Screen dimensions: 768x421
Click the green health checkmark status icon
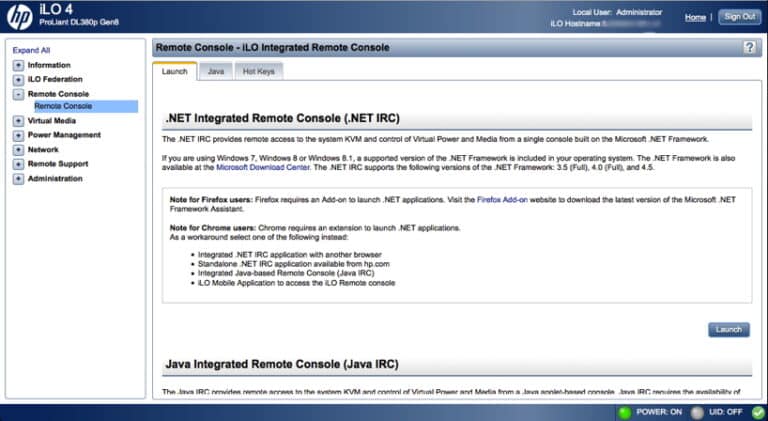click(758, 412)
